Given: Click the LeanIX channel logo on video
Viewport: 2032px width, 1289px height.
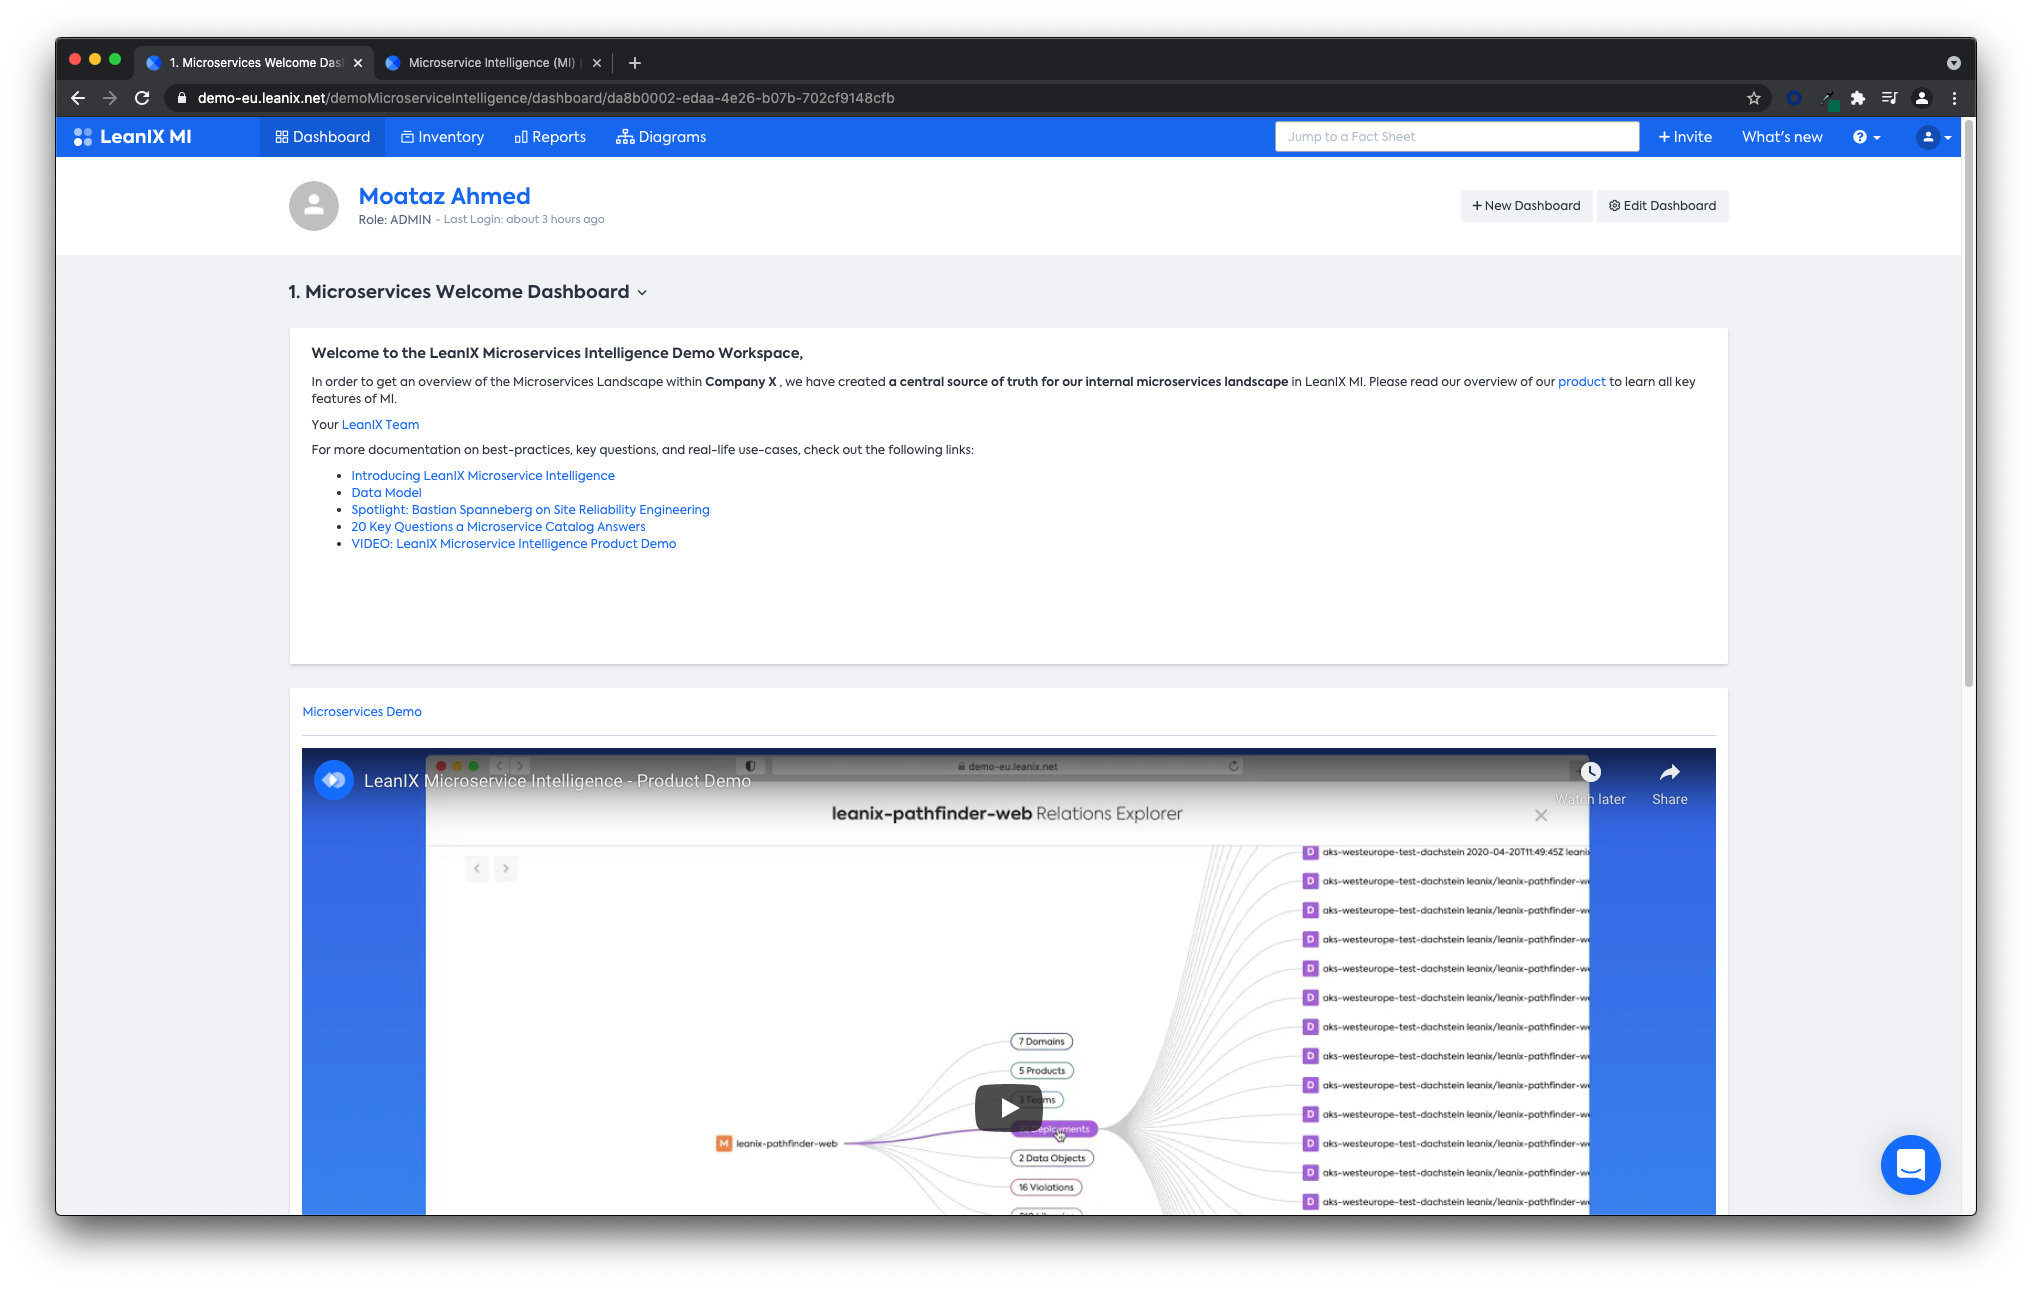Looking at the screenshot, I should click(x=334, y=780).
